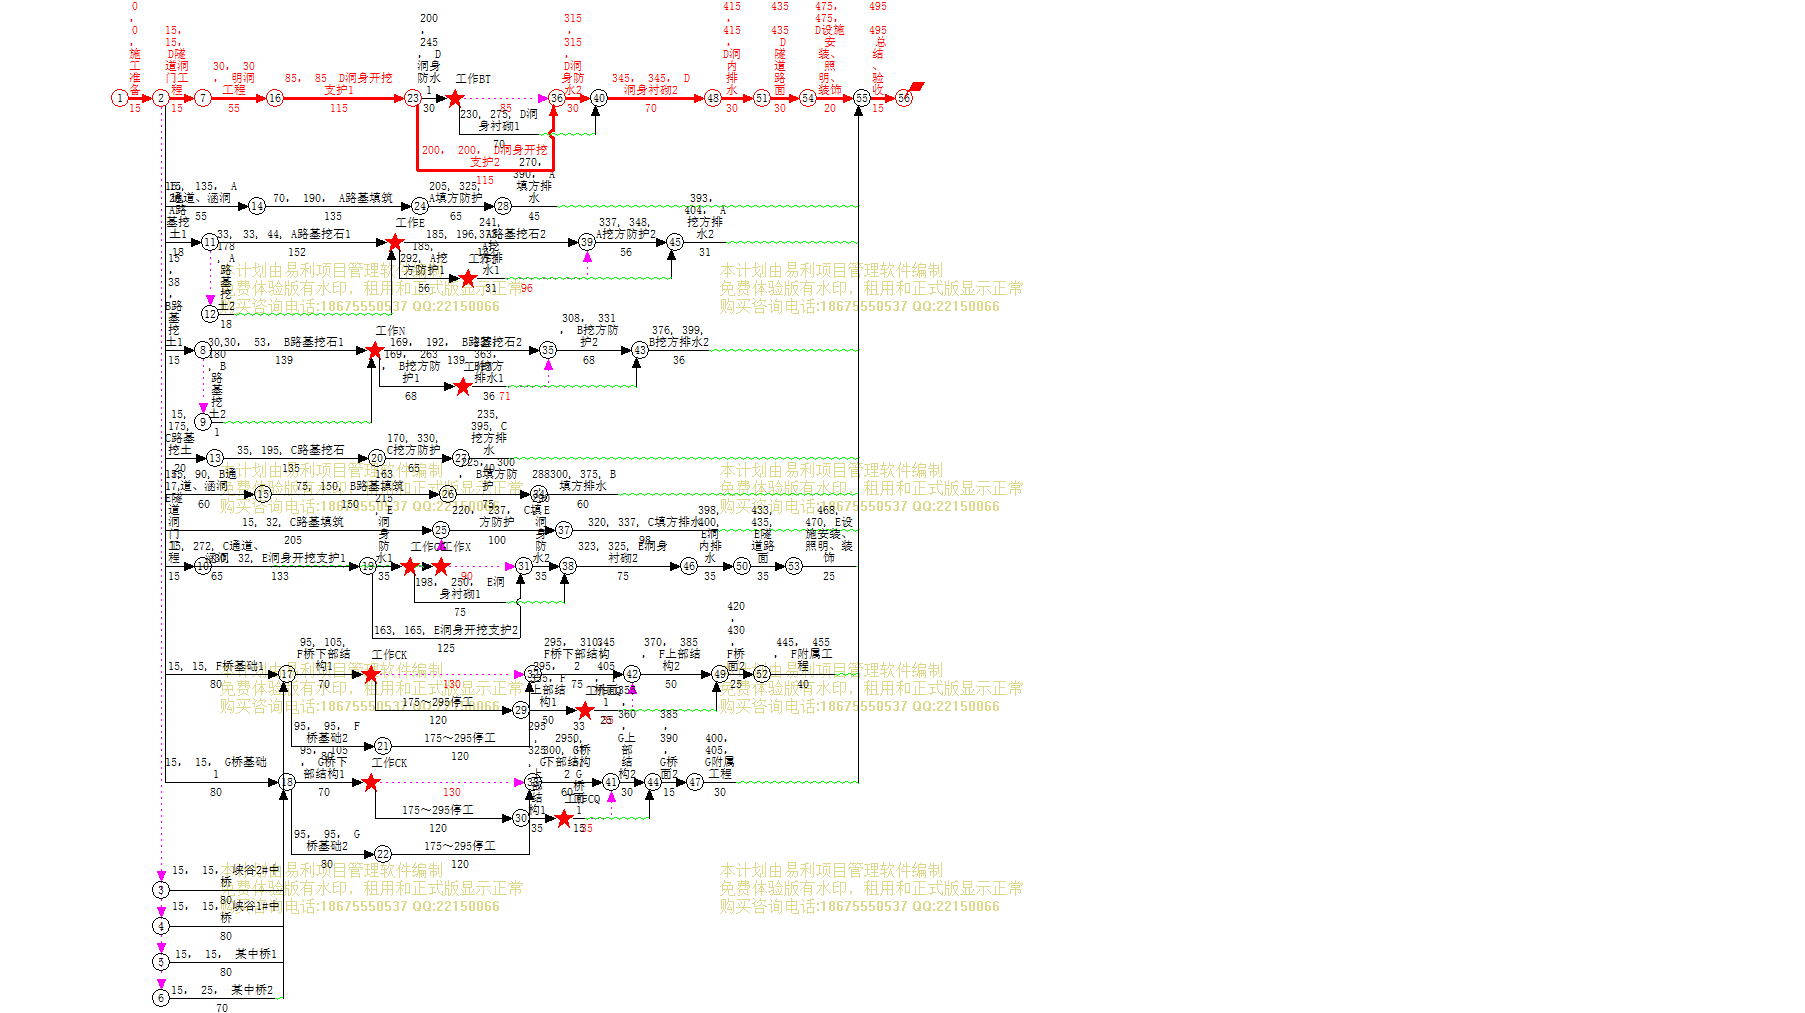The width and height of the screenshot is (1805, 1013).
Task: Click the 工作BT label
Action: (474, 79)
